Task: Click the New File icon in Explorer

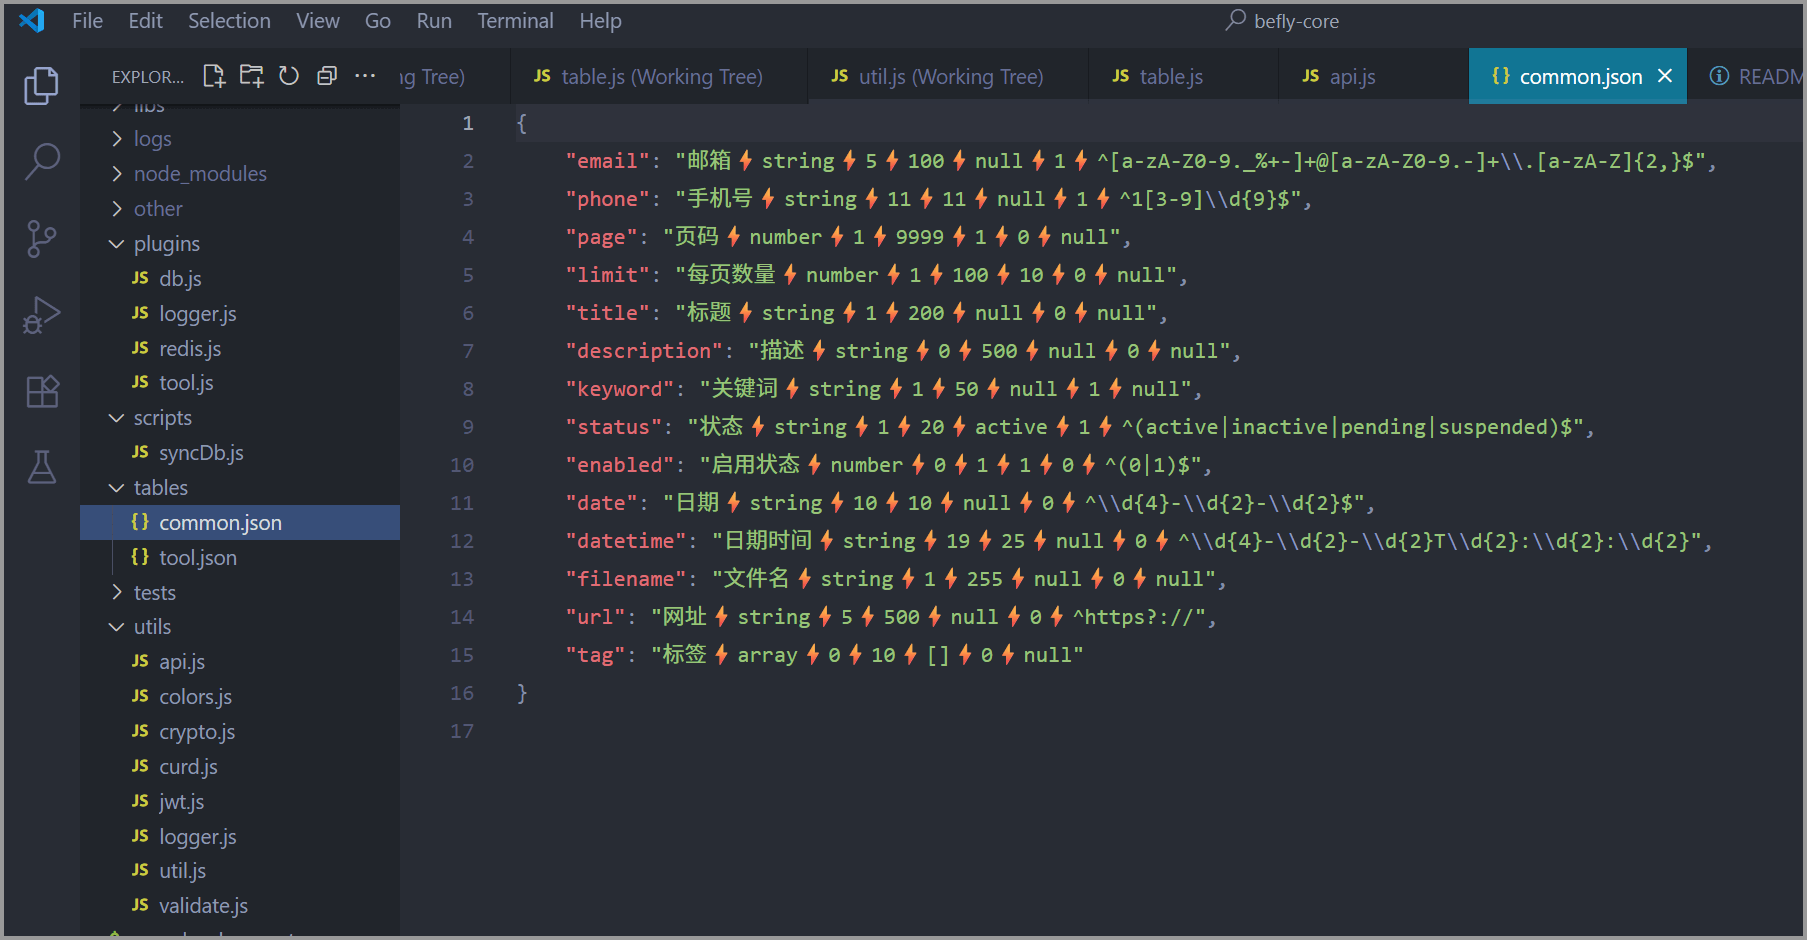Action: (214, 76)
